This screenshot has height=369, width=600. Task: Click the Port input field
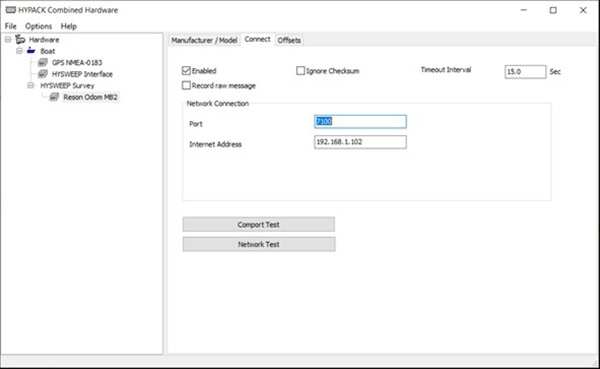(x=360, y=122)
